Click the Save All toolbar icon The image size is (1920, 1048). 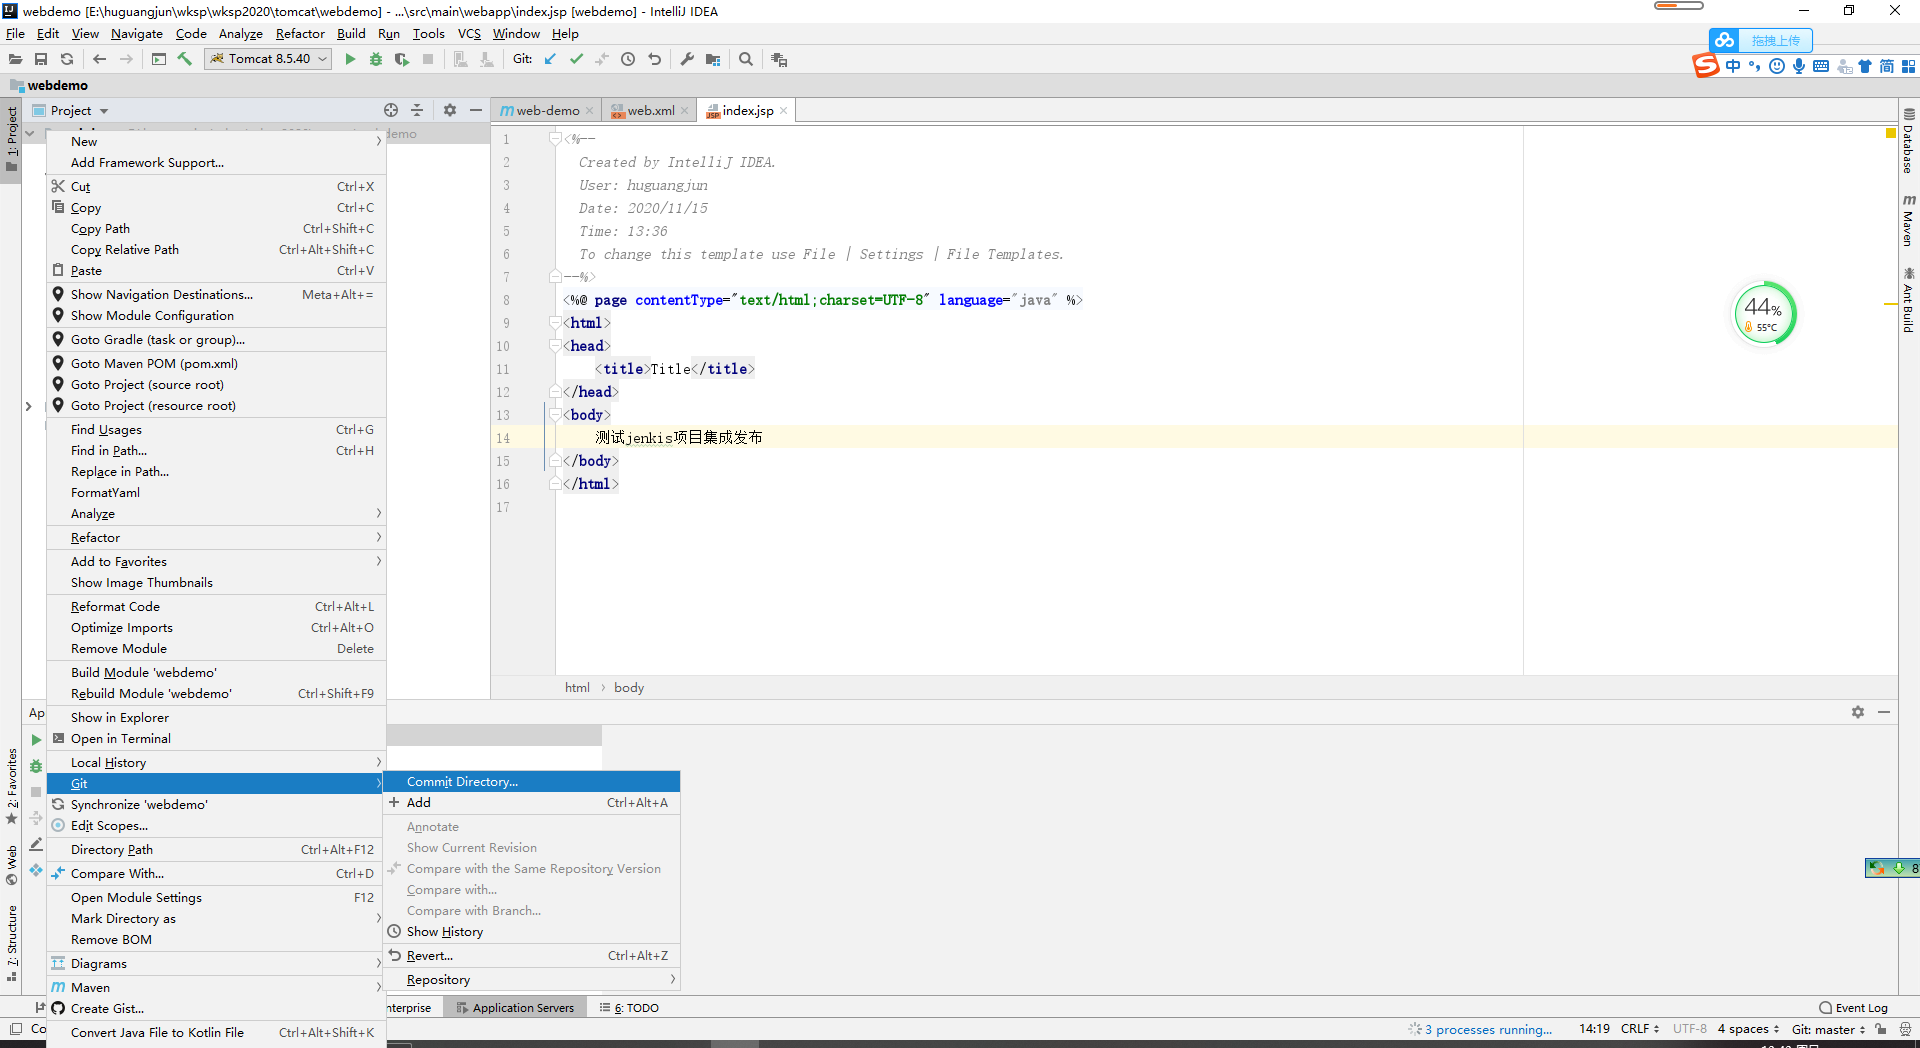(41, 59)
